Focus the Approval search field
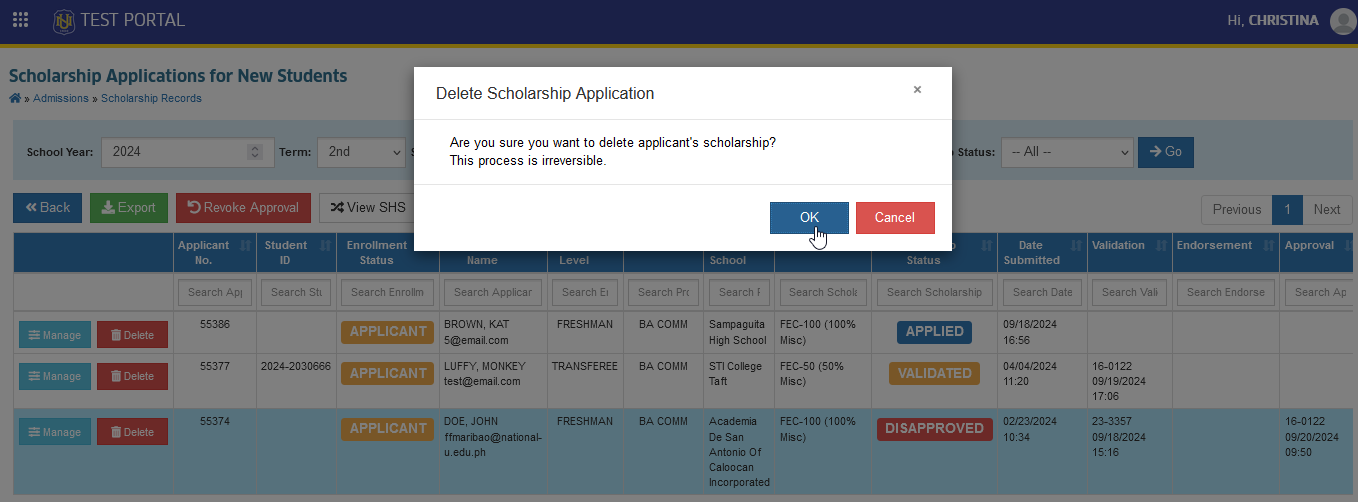 pos(1319,292)
